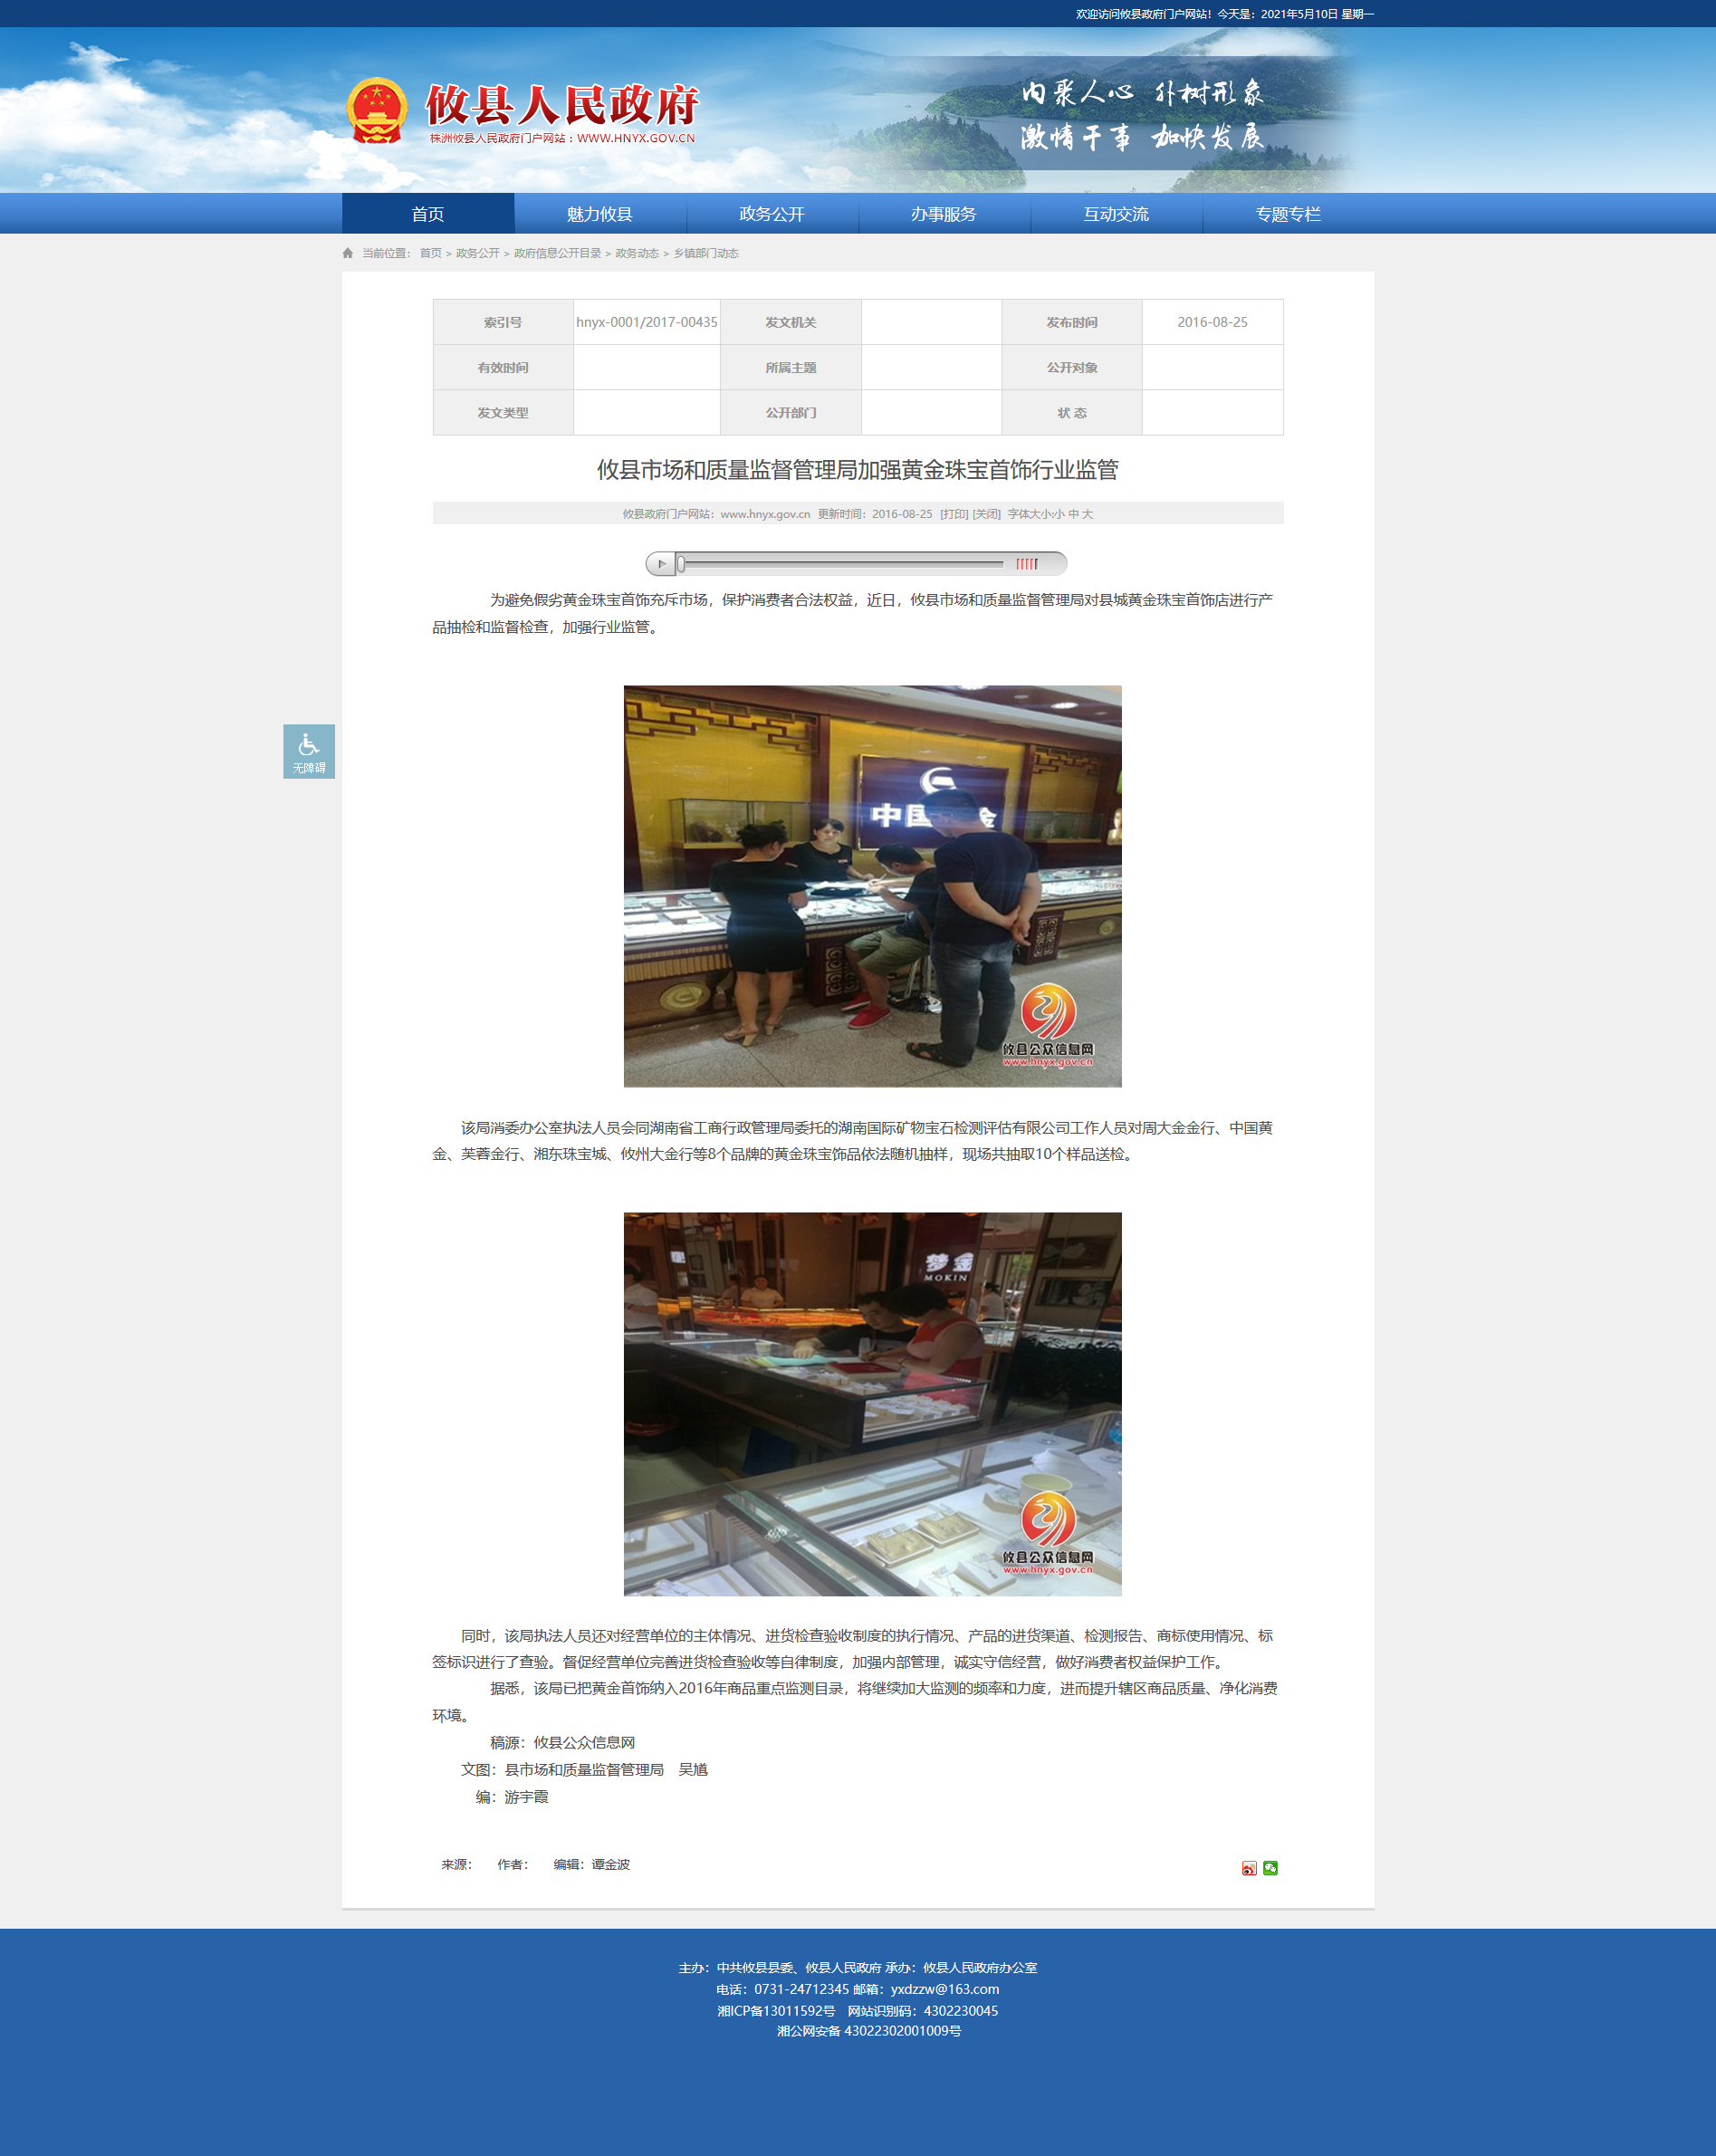The height and width of the screenshot is (2156, 1716).
Task: Open the 首页 navigation tab
Action: tap(428, 214)
